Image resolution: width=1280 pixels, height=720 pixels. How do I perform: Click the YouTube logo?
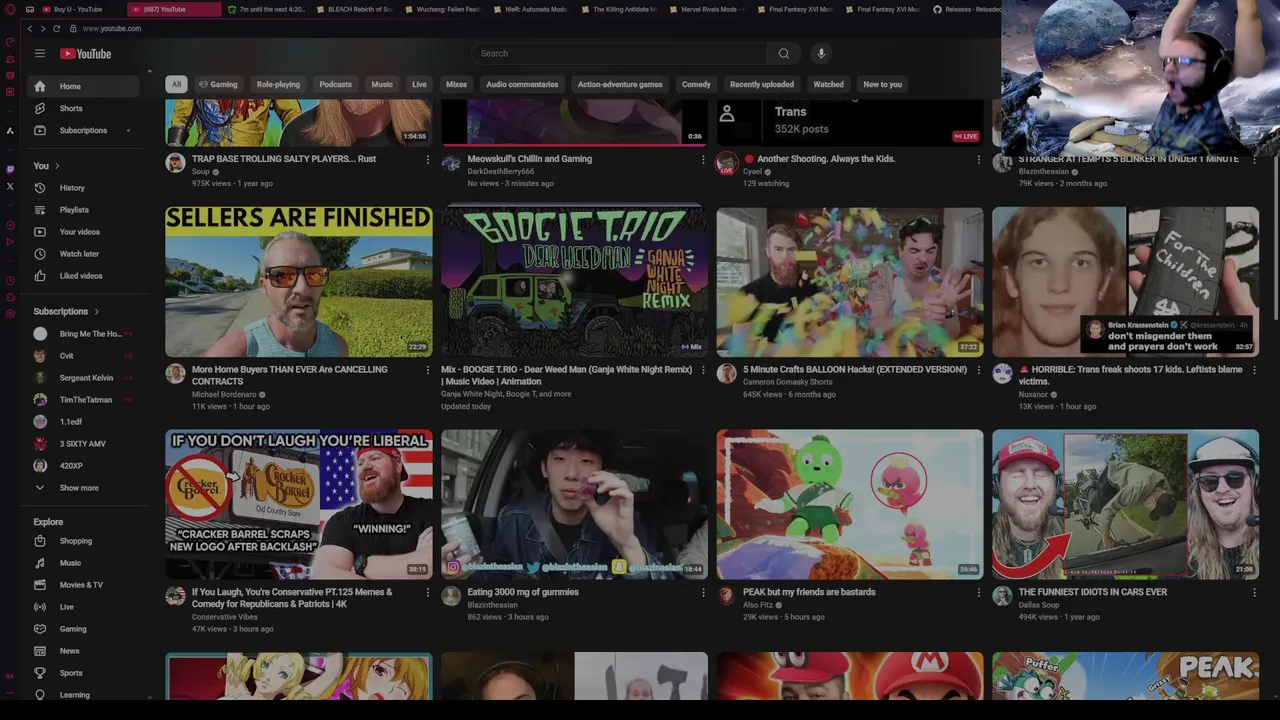point(86,54)
